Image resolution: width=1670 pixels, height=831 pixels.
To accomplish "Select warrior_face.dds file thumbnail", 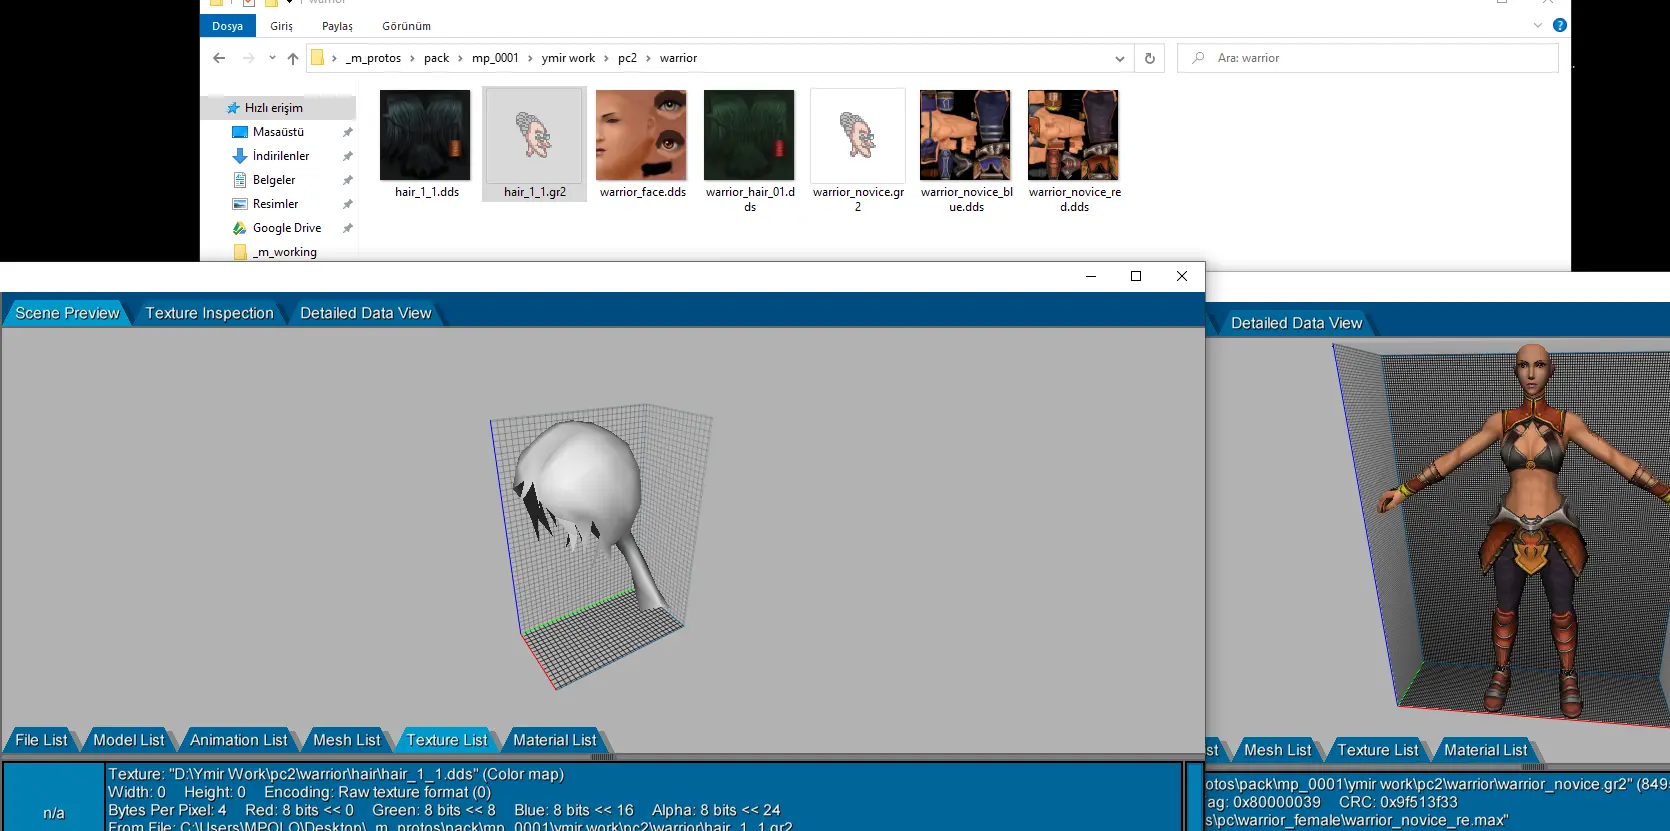I will point(641,135).
